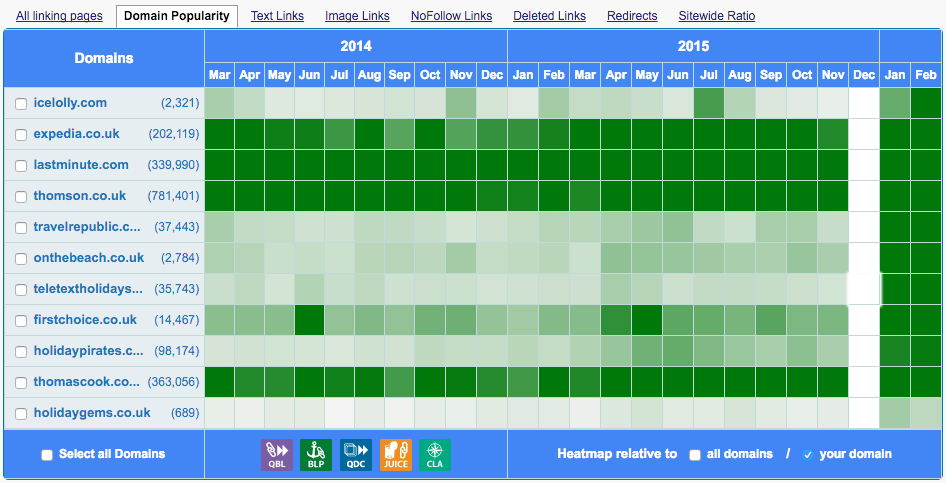Click firstchoice.co.uk Jun 2014 heatmap cell
This screenshot has width=946, height=483.
[x=310, y=320]
